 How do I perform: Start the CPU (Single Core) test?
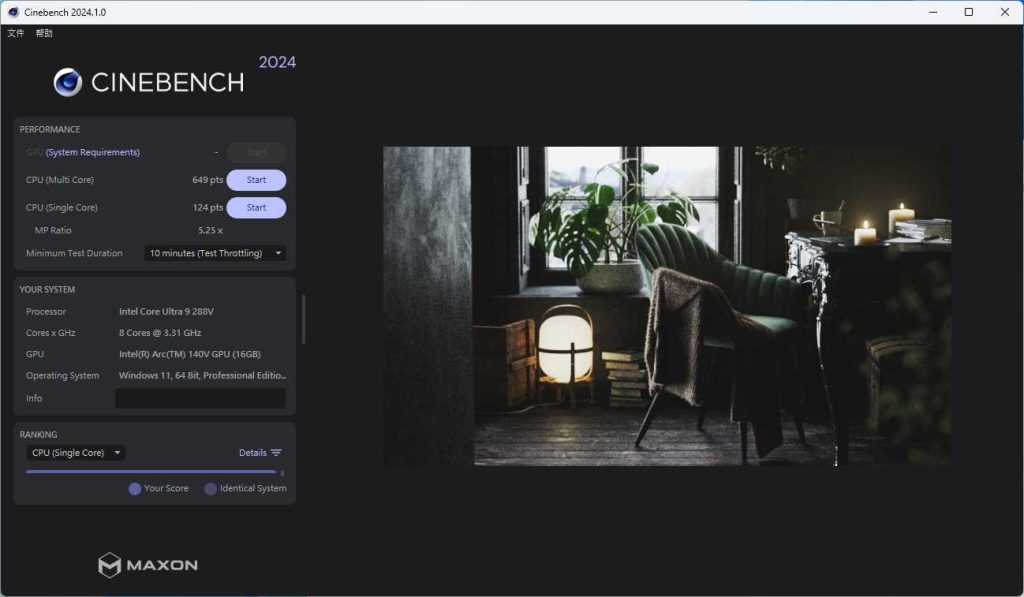point(256,208)
